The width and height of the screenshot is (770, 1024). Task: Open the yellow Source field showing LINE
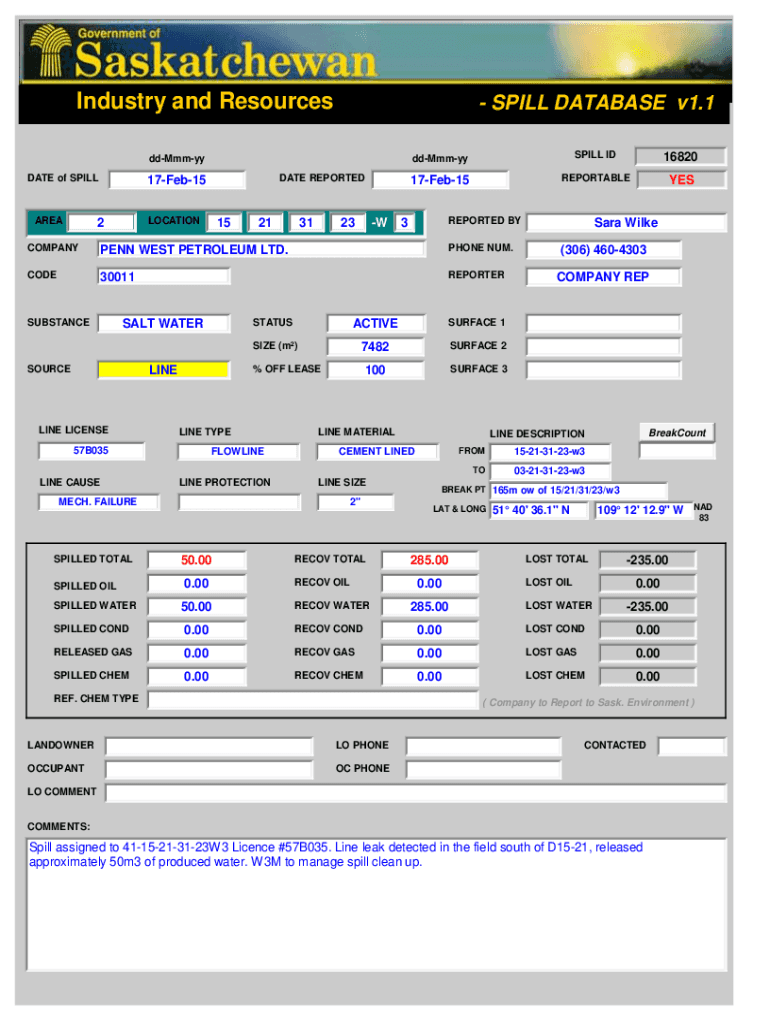tap(162, 370)
